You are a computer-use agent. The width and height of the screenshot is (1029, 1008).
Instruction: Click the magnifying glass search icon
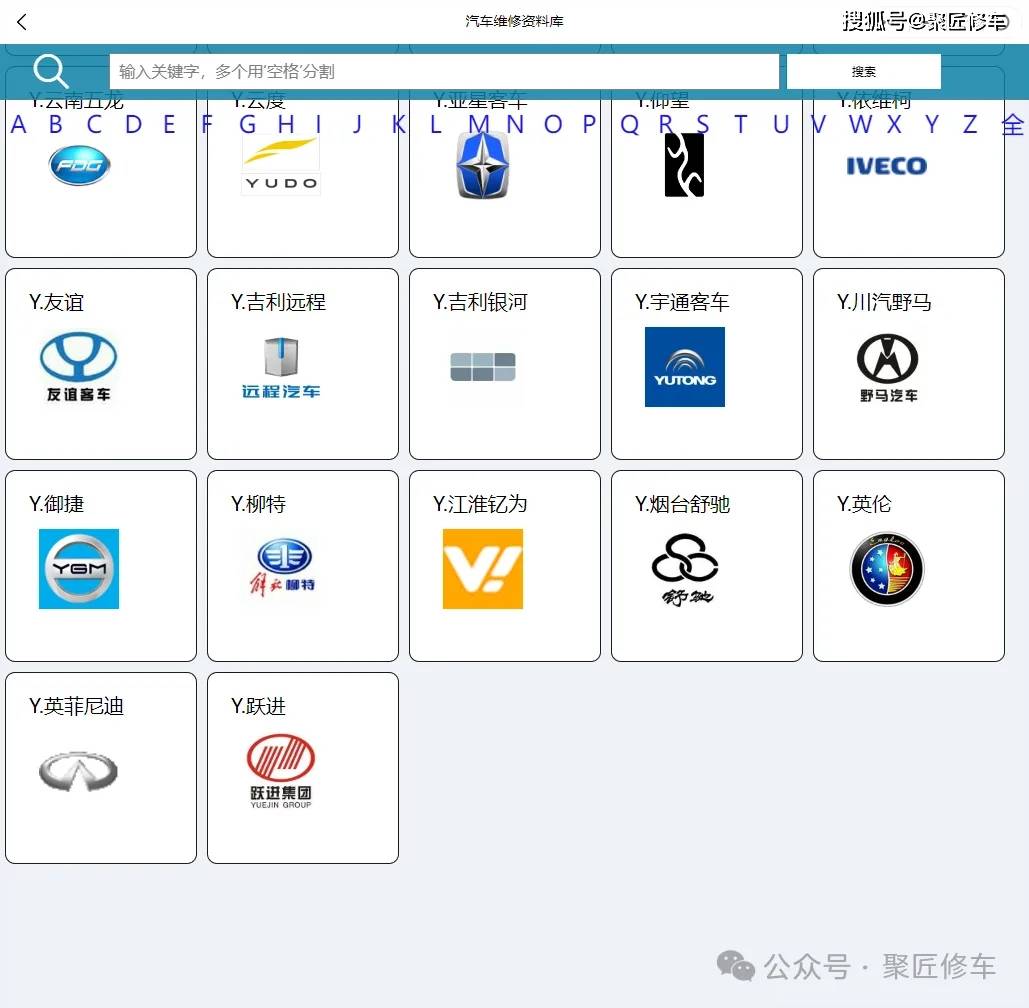pyautogui.click(x=51, y=71)
